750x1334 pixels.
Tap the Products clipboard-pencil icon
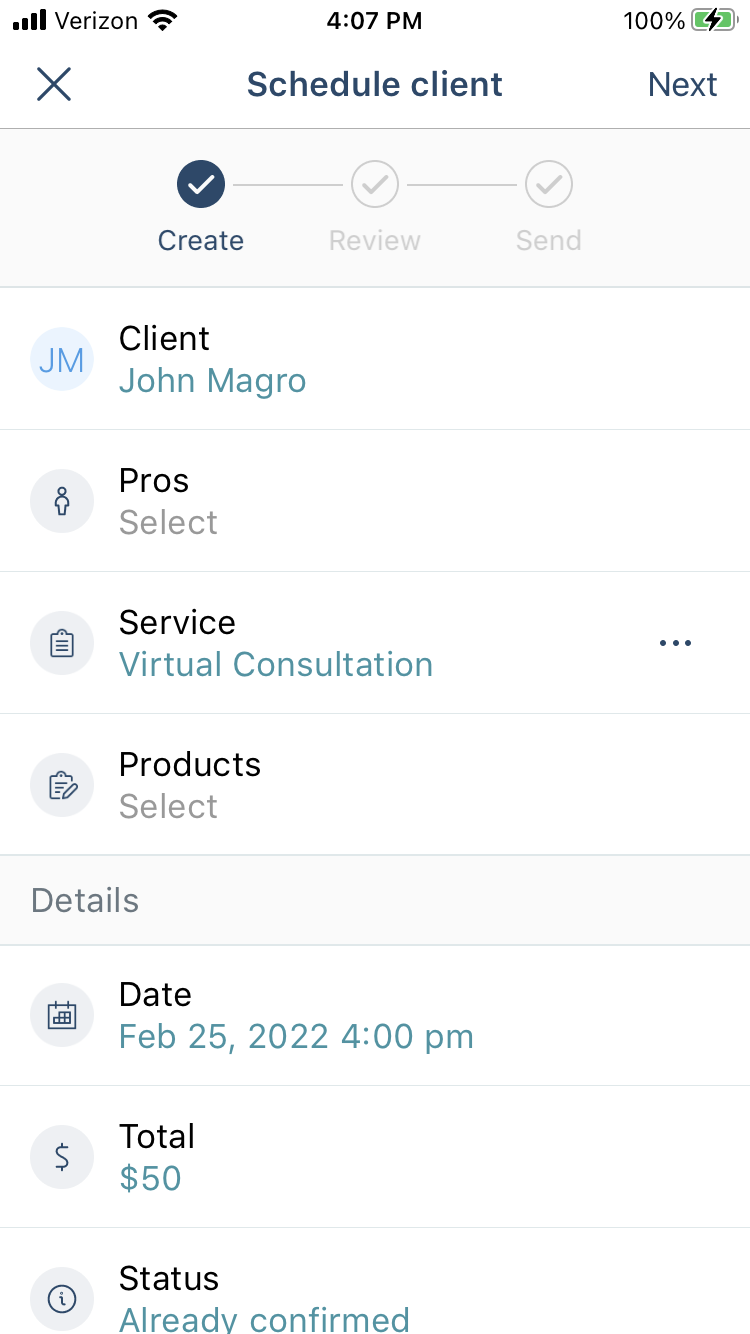coord(62,785)
